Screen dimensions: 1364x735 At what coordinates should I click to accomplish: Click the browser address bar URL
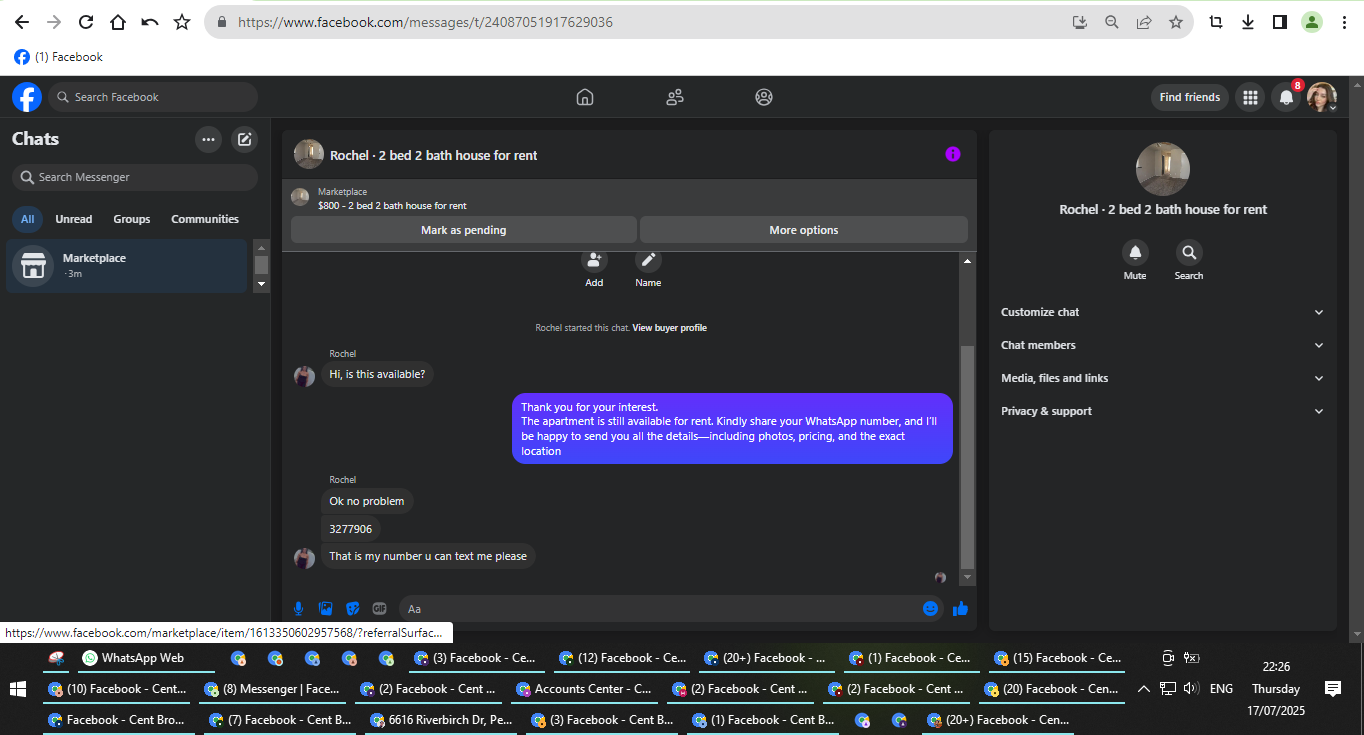point(426,22)
